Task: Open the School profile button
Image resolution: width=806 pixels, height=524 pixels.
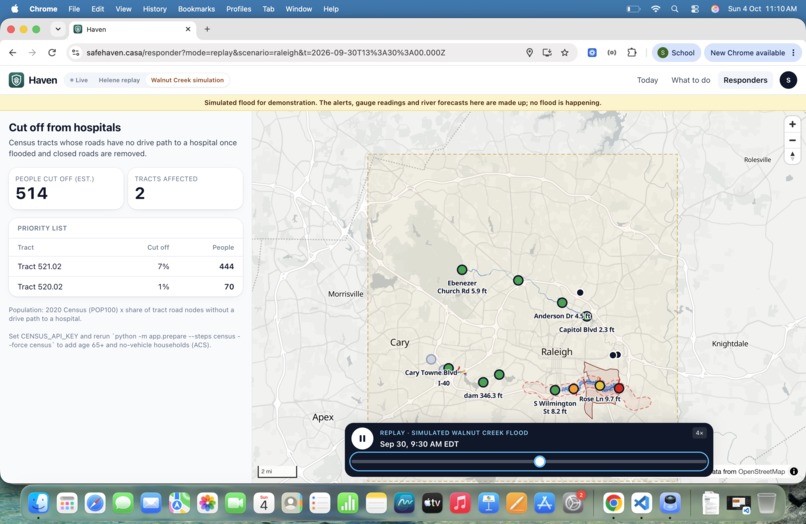Action: click(x=676, y=52)
